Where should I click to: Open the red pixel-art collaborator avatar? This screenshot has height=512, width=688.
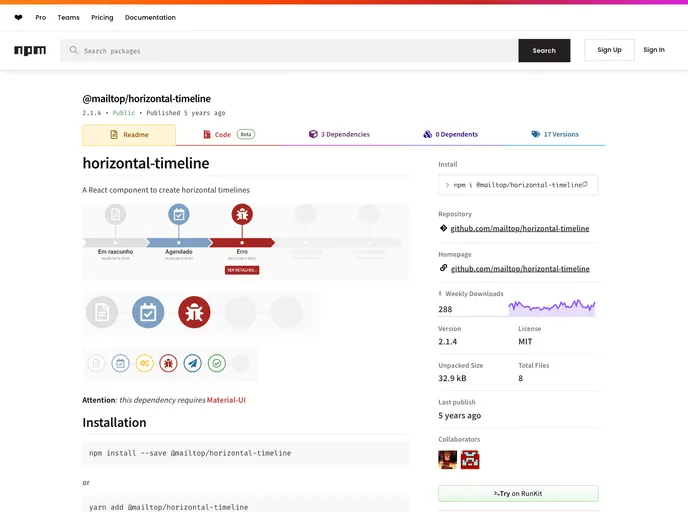coord(470,460)
